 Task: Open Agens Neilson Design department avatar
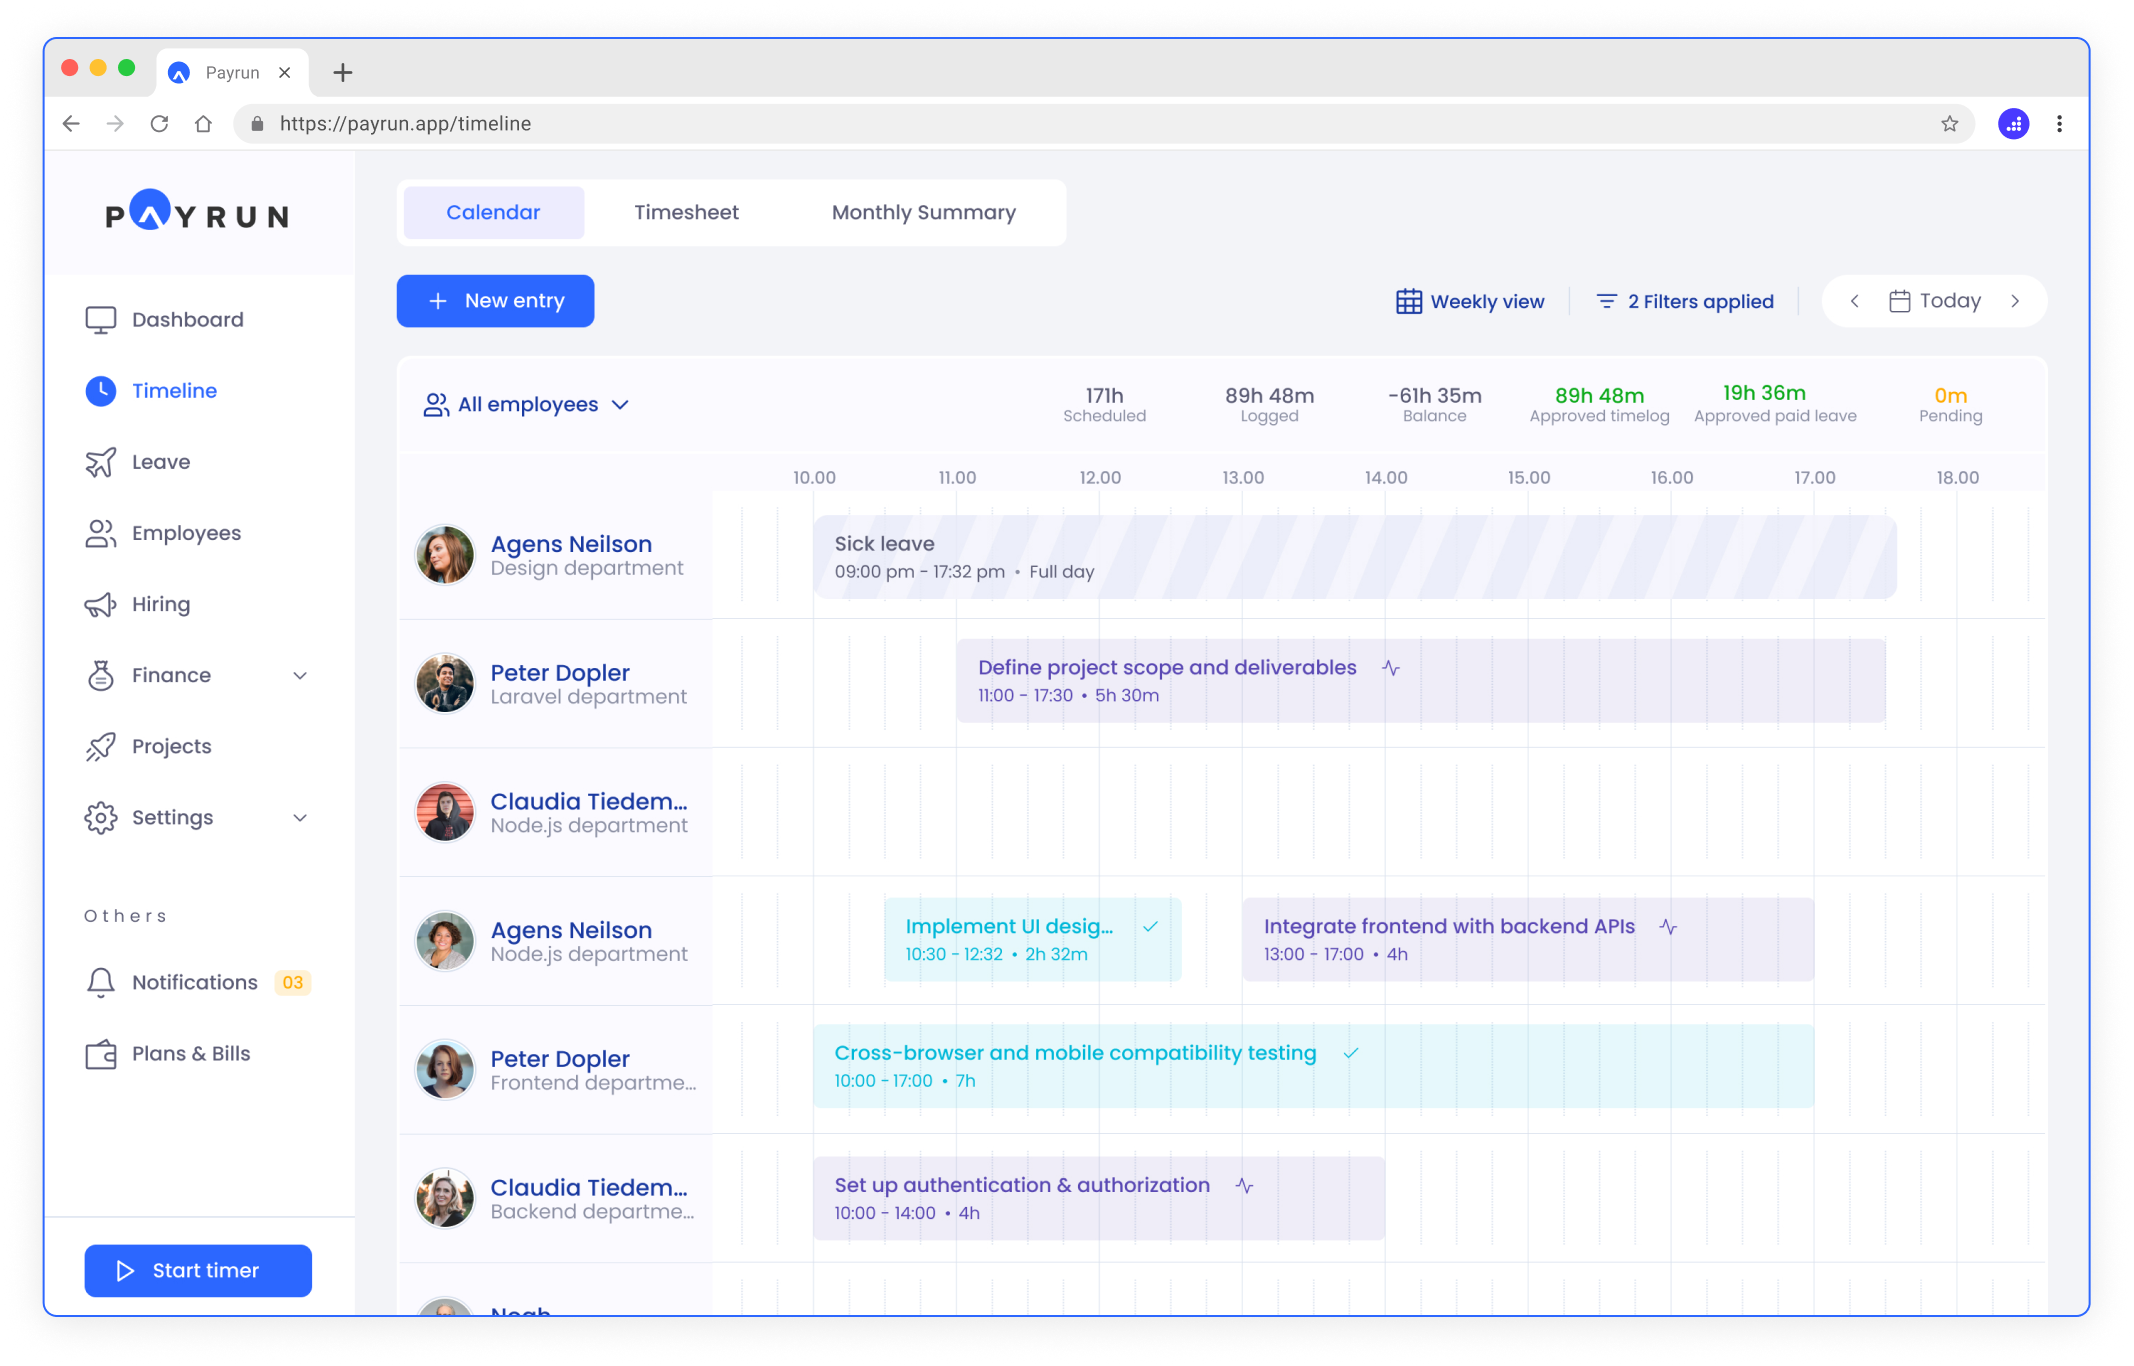click(x=445, y=555)
